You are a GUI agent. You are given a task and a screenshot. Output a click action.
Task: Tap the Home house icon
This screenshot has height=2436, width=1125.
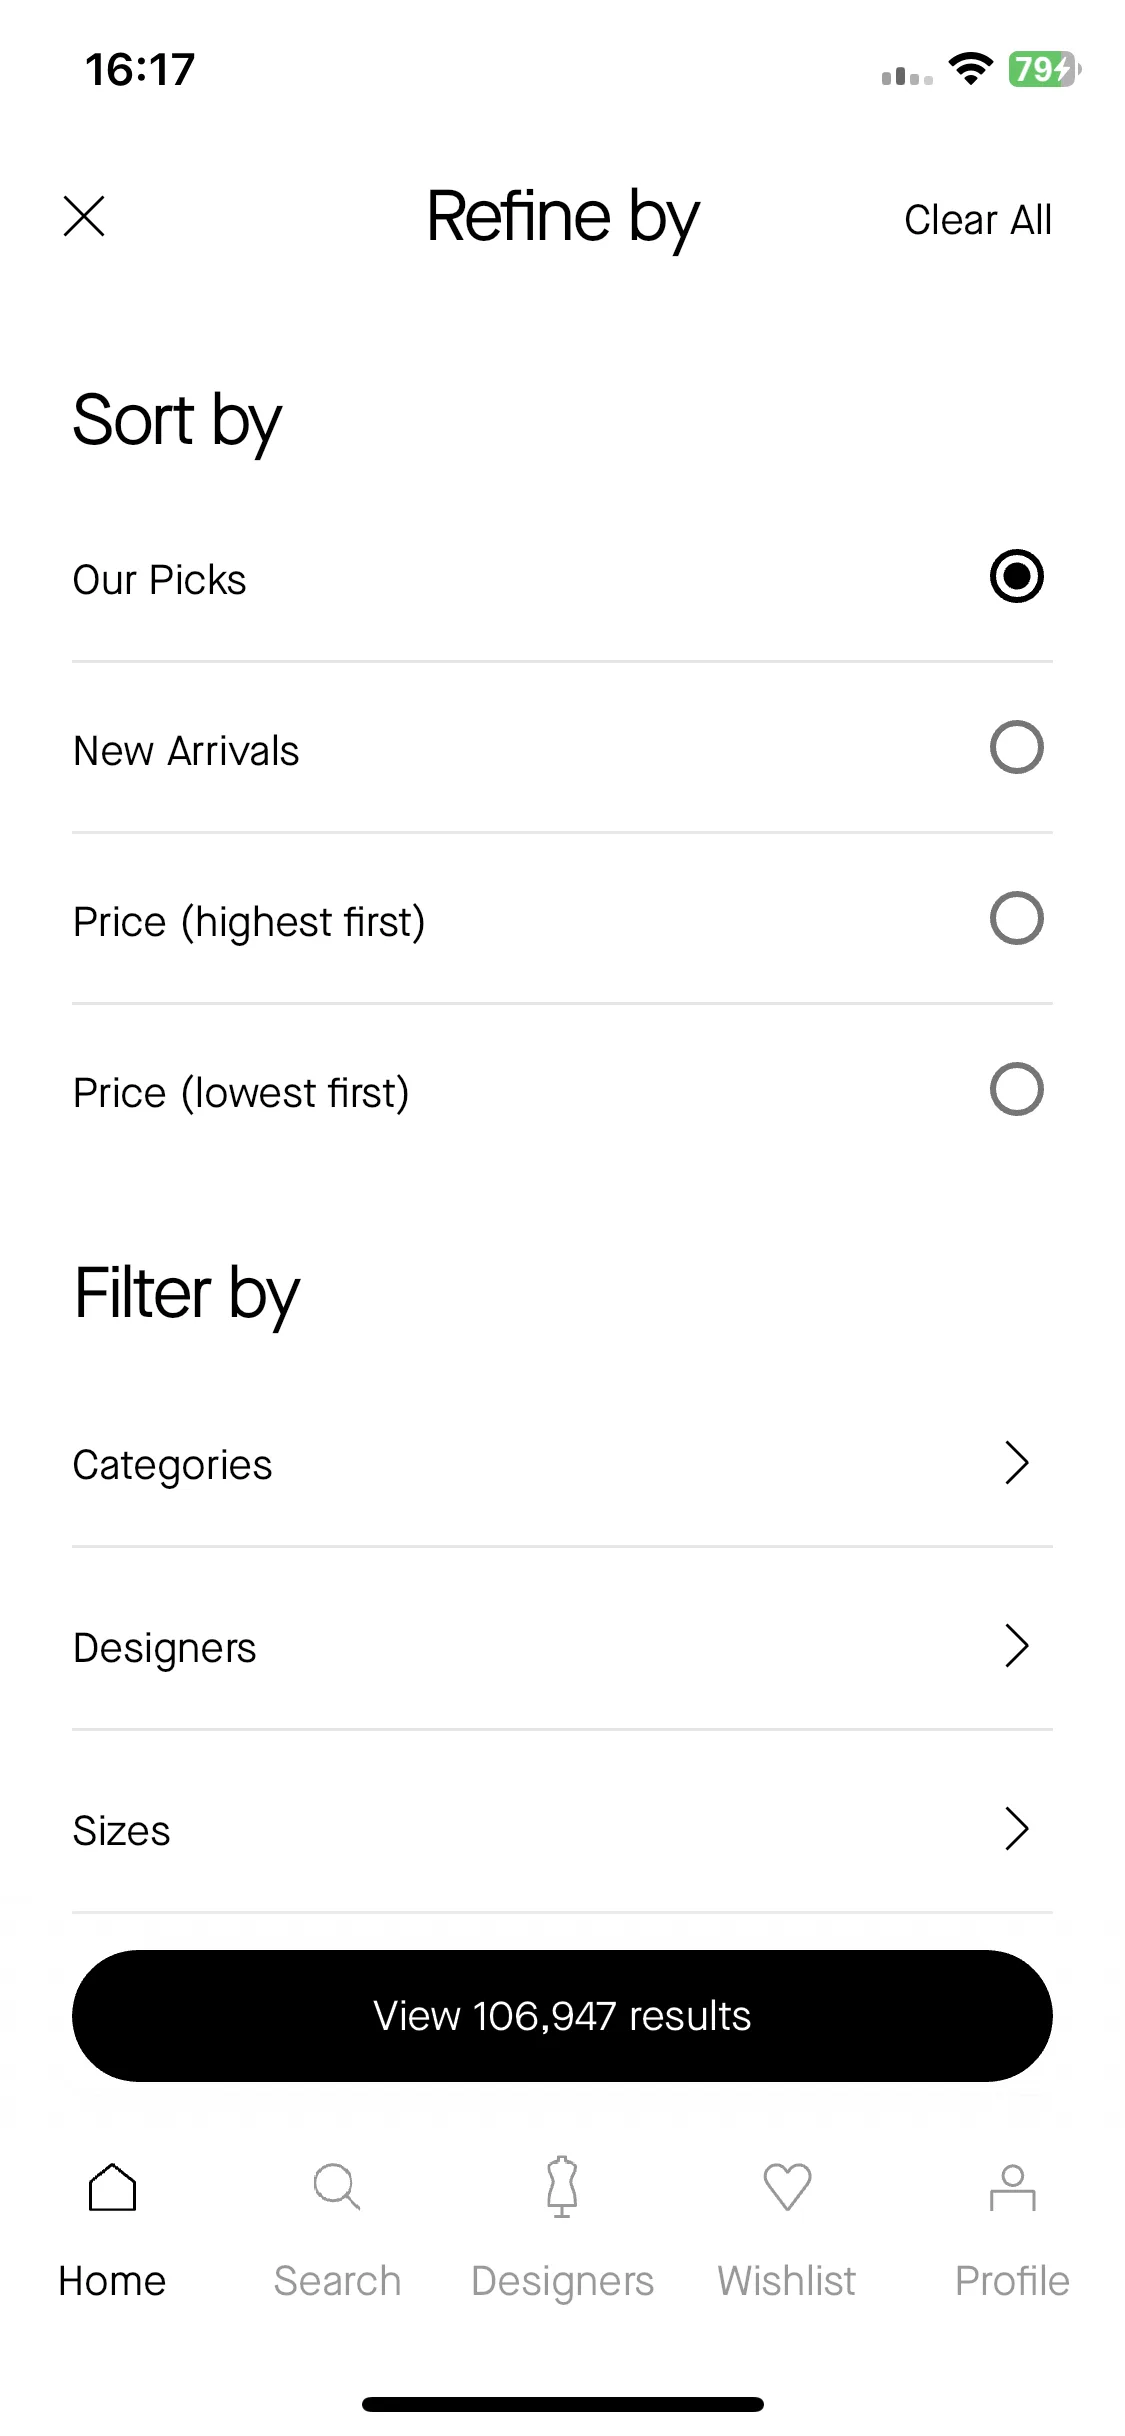point(112,2187)
